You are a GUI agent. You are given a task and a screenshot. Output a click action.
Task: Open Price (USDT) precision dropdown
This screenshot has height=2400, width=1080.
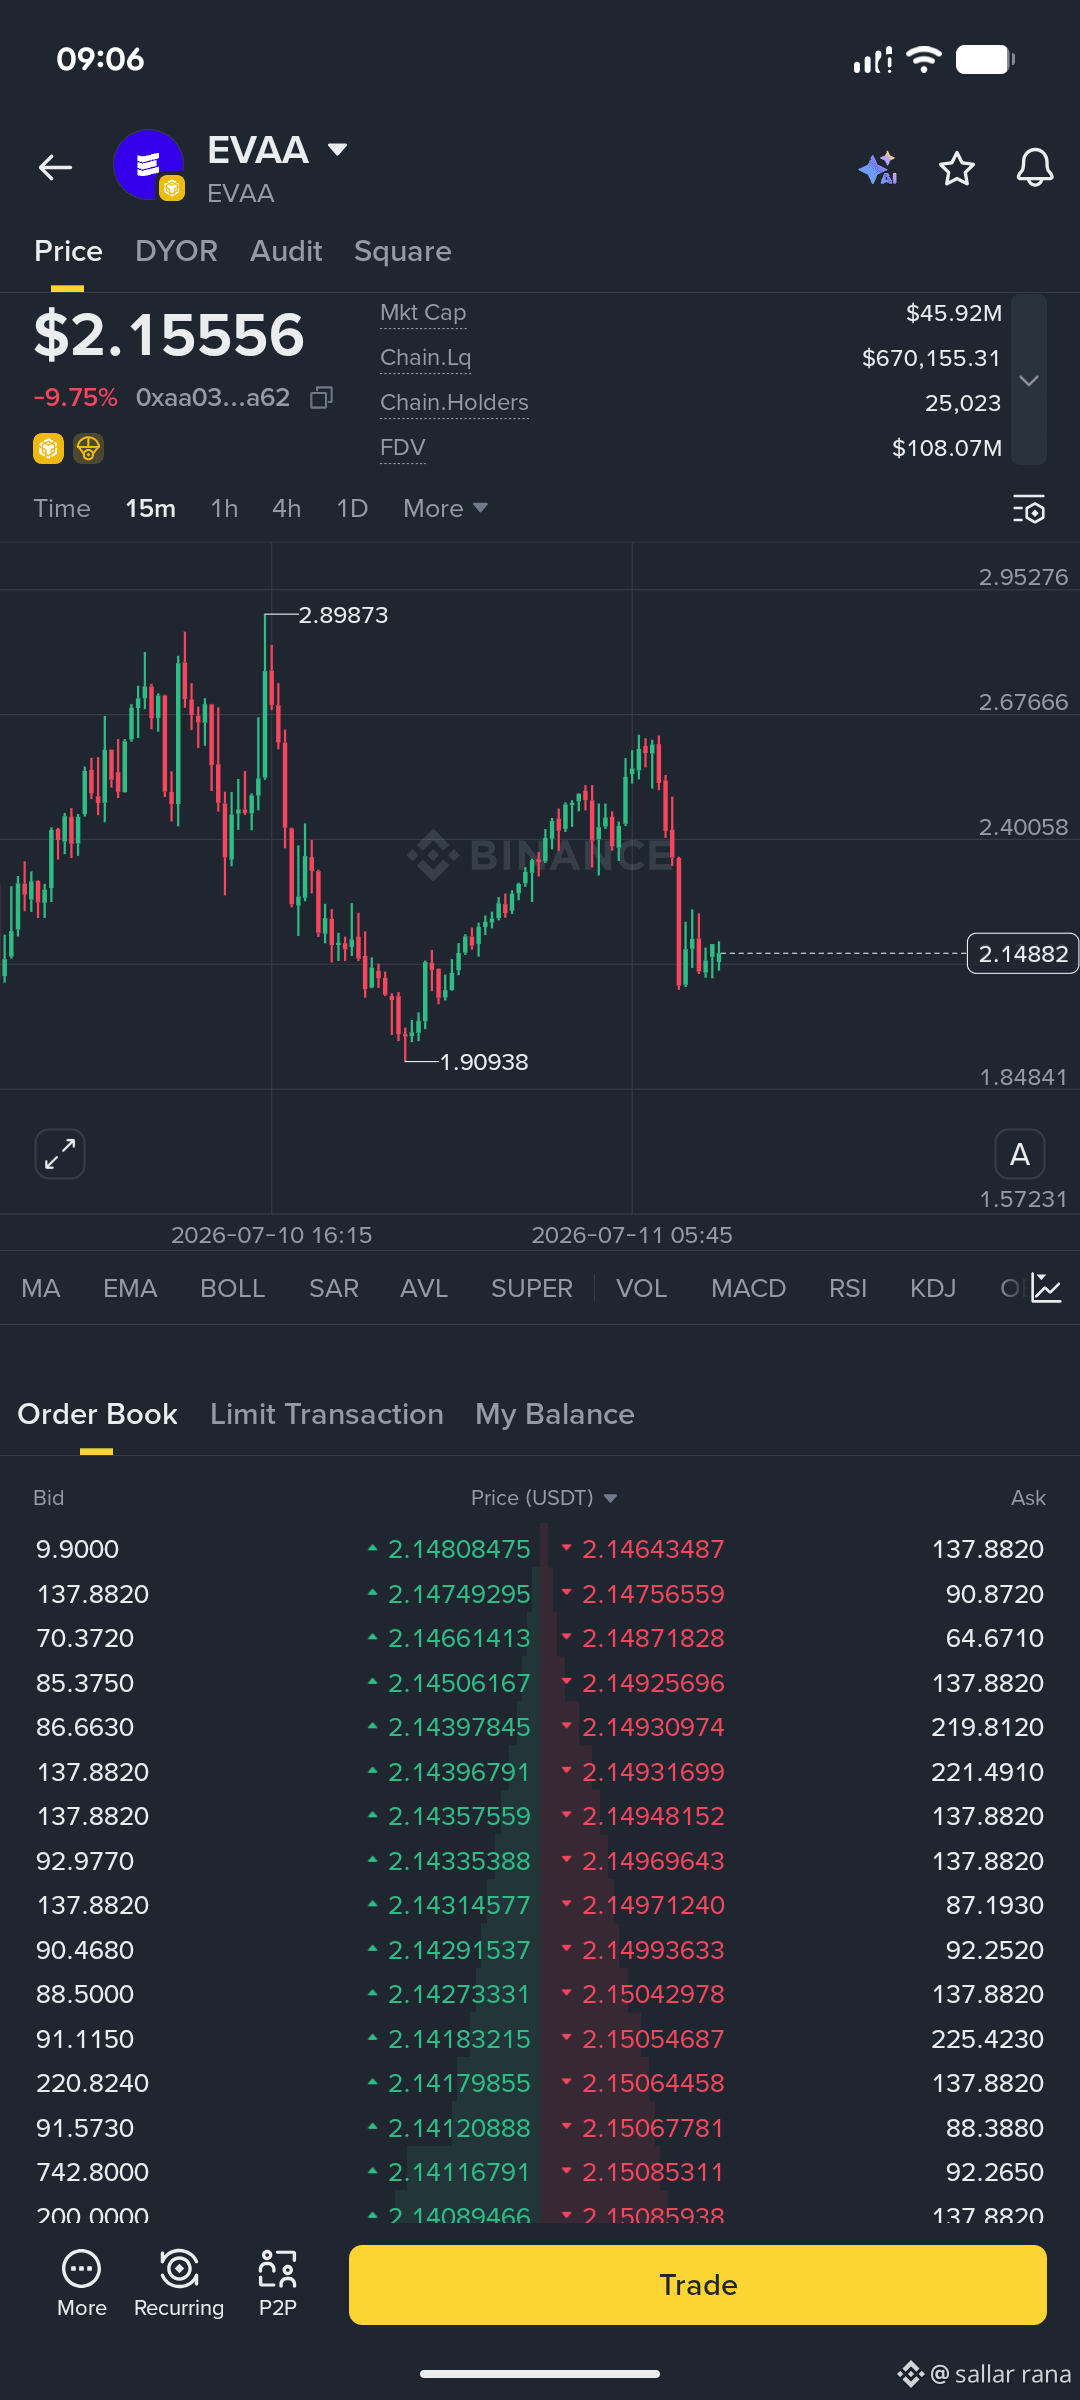tap(544, 1498)
